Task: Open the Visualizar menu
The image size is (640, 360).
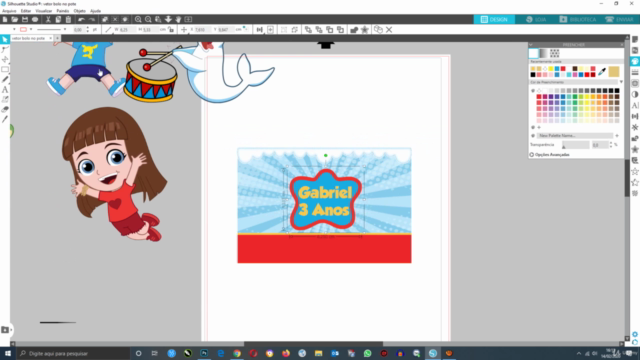Action: [44, 11]
